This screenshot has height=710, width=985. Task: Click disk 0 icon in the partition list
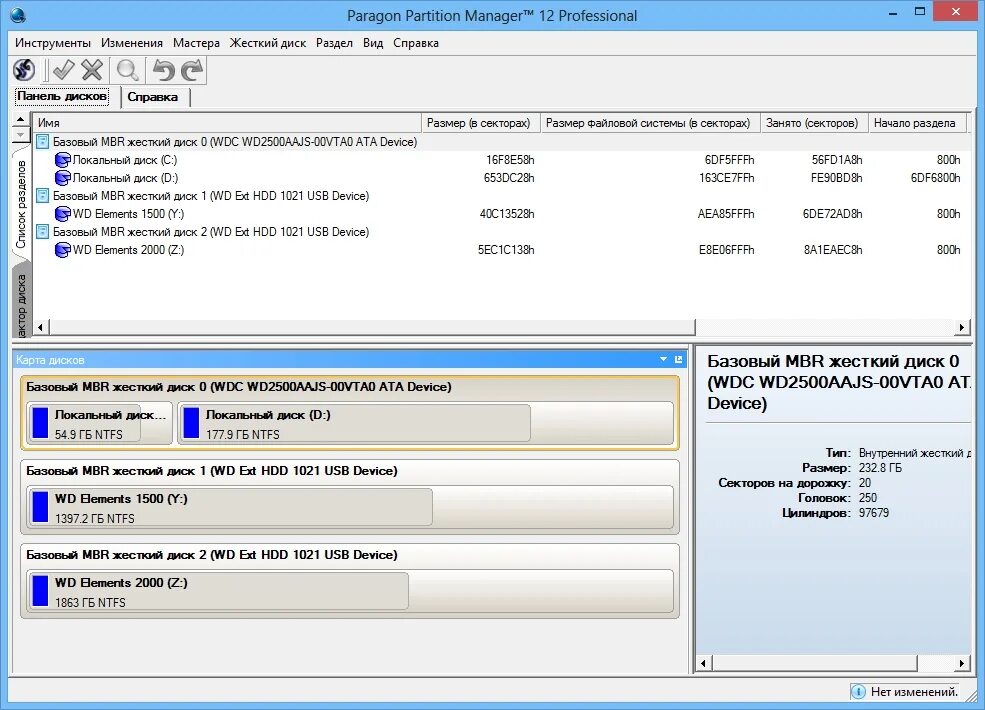(42, 142)
